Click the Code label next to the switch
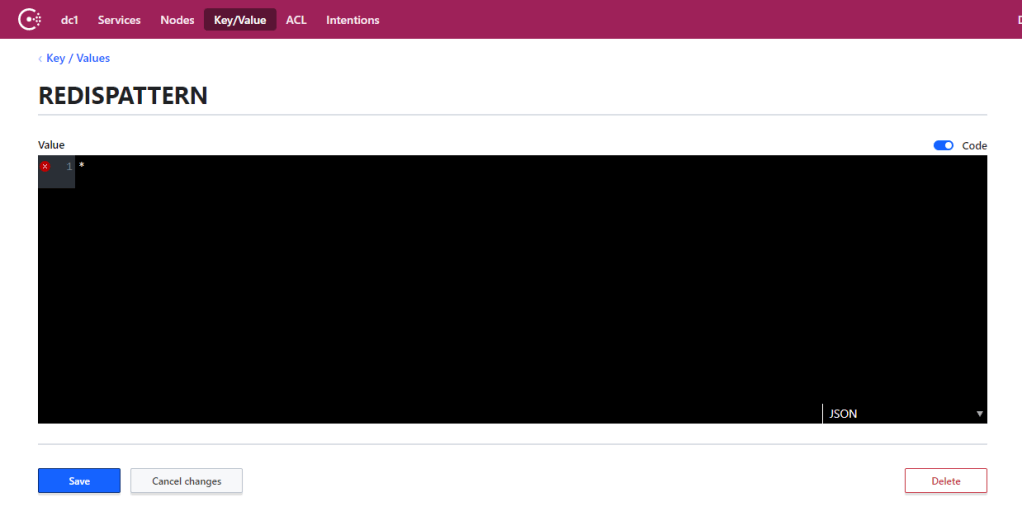 (x=974, y=146)
